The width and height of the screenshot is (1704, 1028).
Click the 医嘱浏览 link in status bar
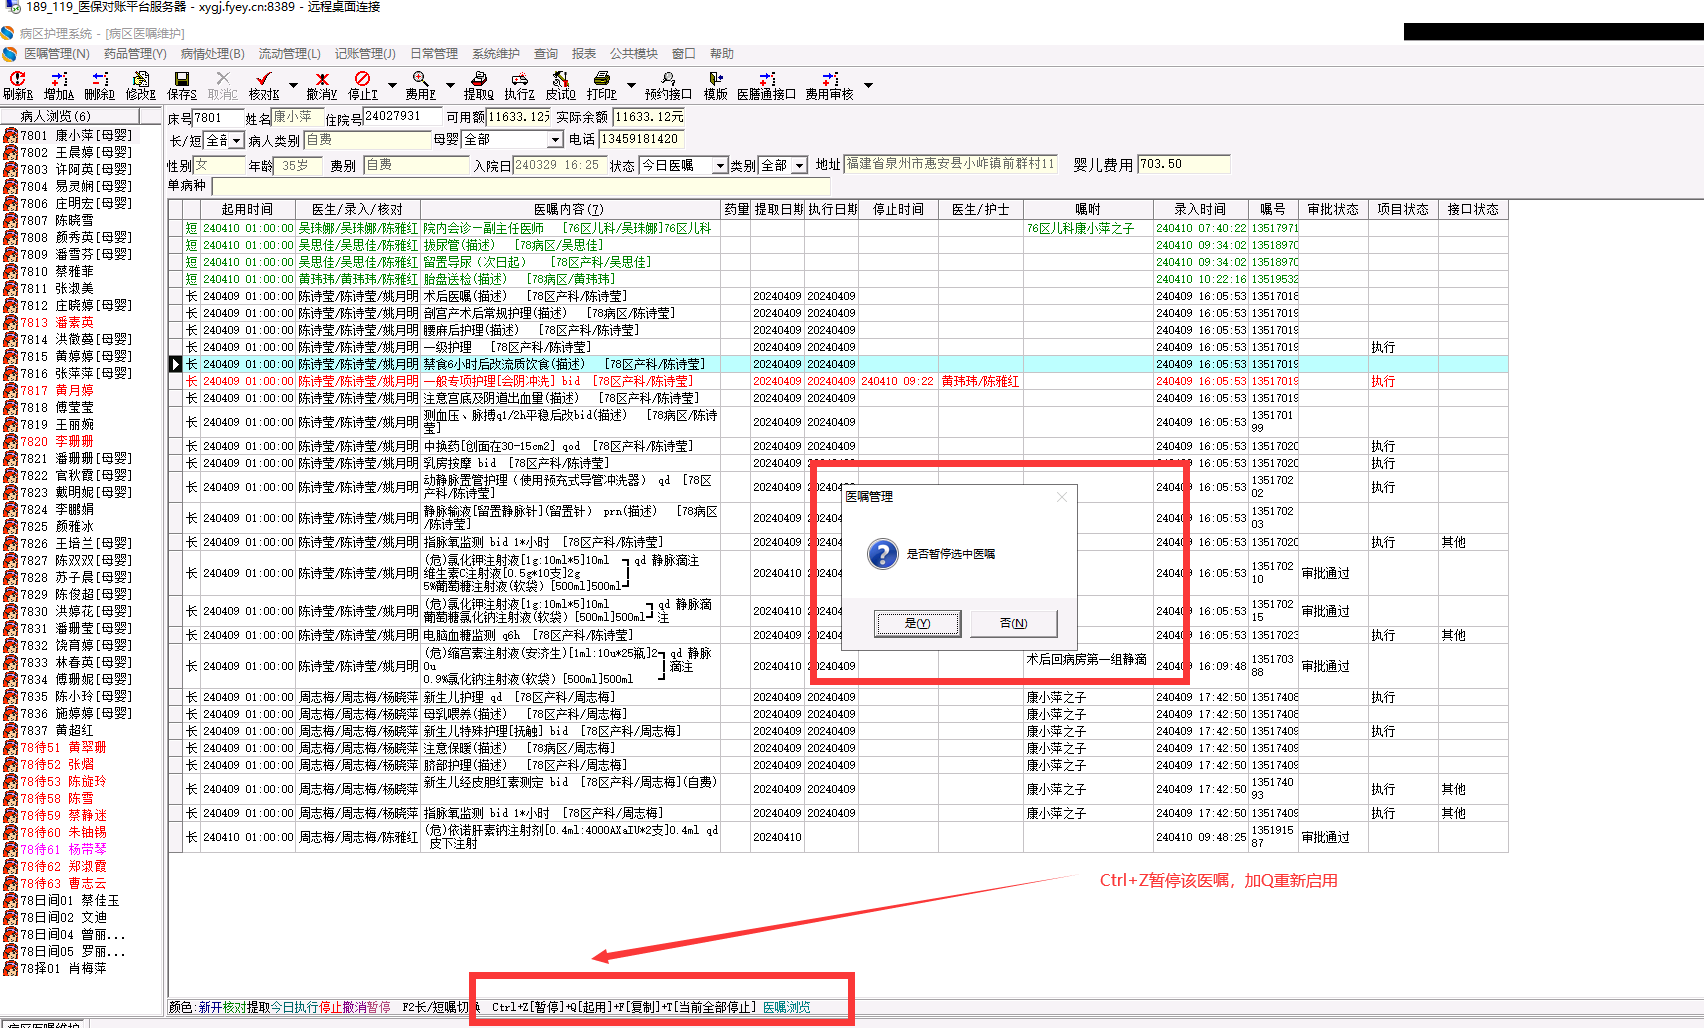pos(787,1007)
